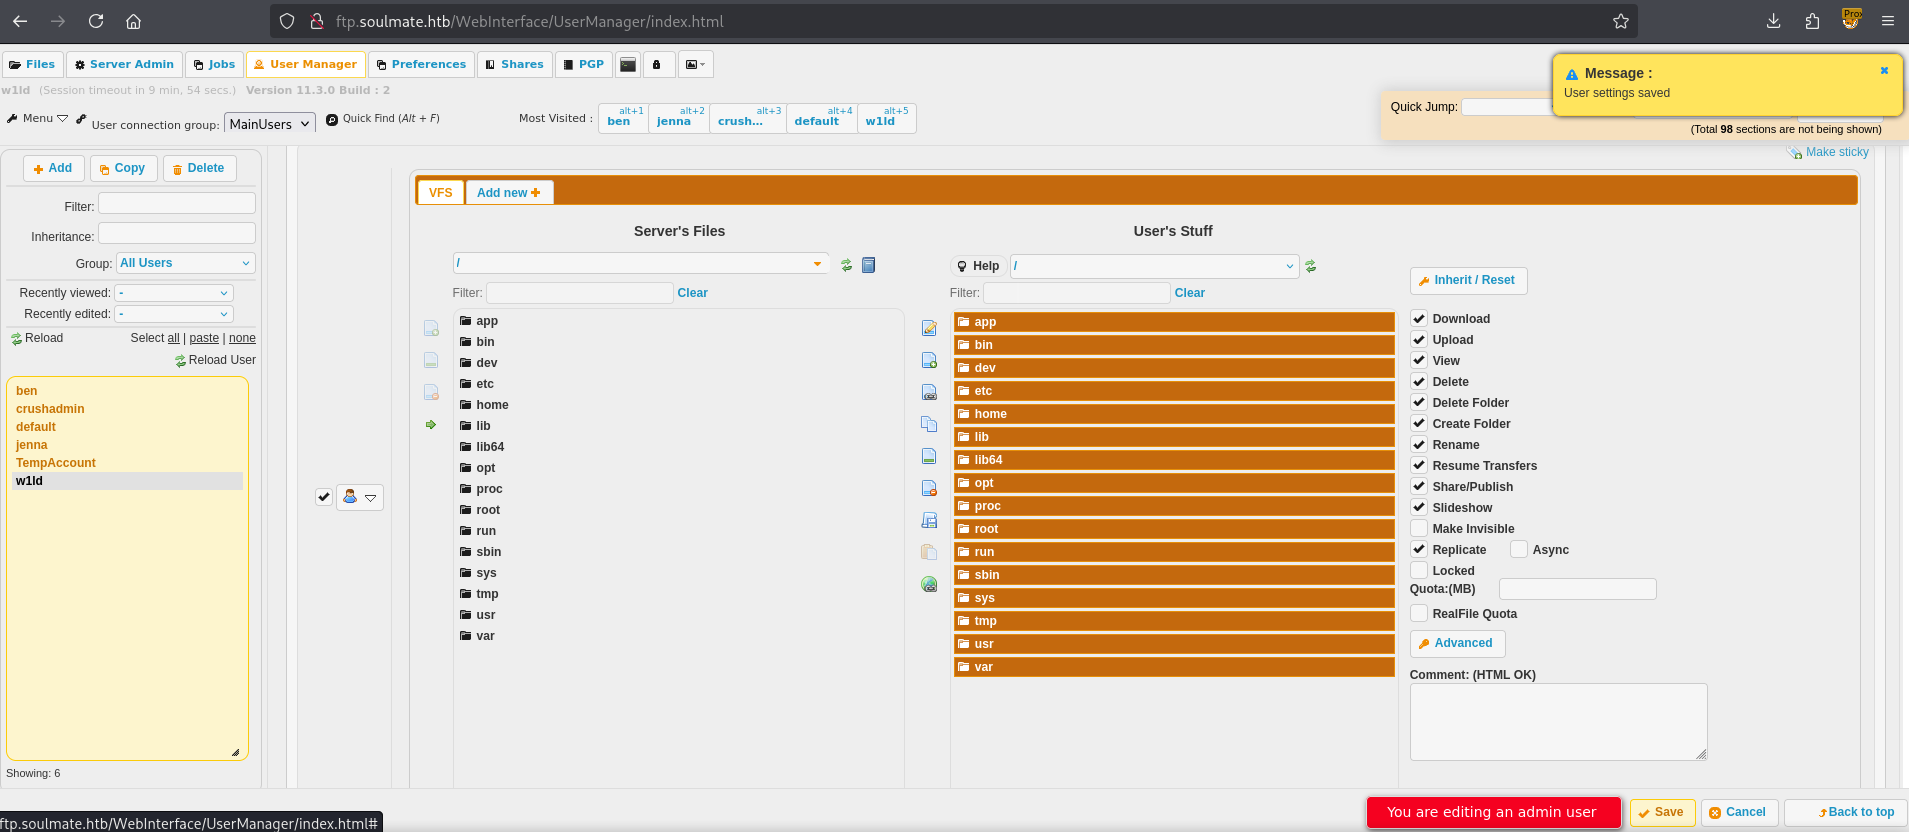Click the Inherit / Reset button
This screenshot has height=832, width=1909.
[1467, 280]
